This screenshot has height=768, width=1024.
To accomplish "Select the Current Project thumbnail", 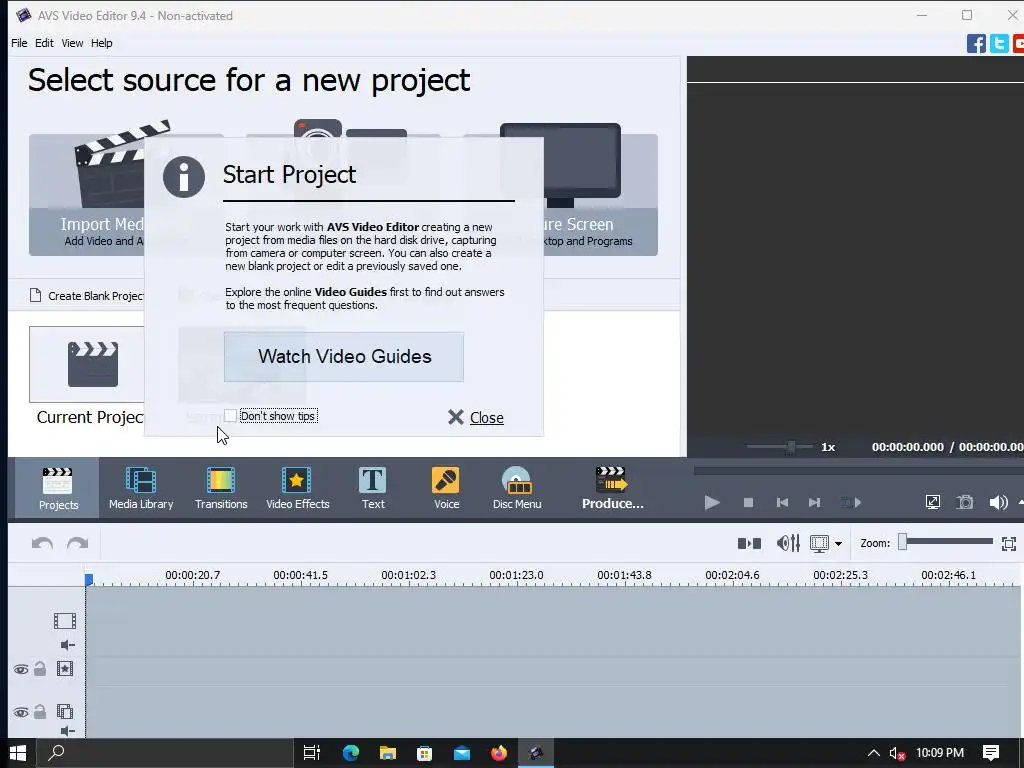I will point(87,364).
